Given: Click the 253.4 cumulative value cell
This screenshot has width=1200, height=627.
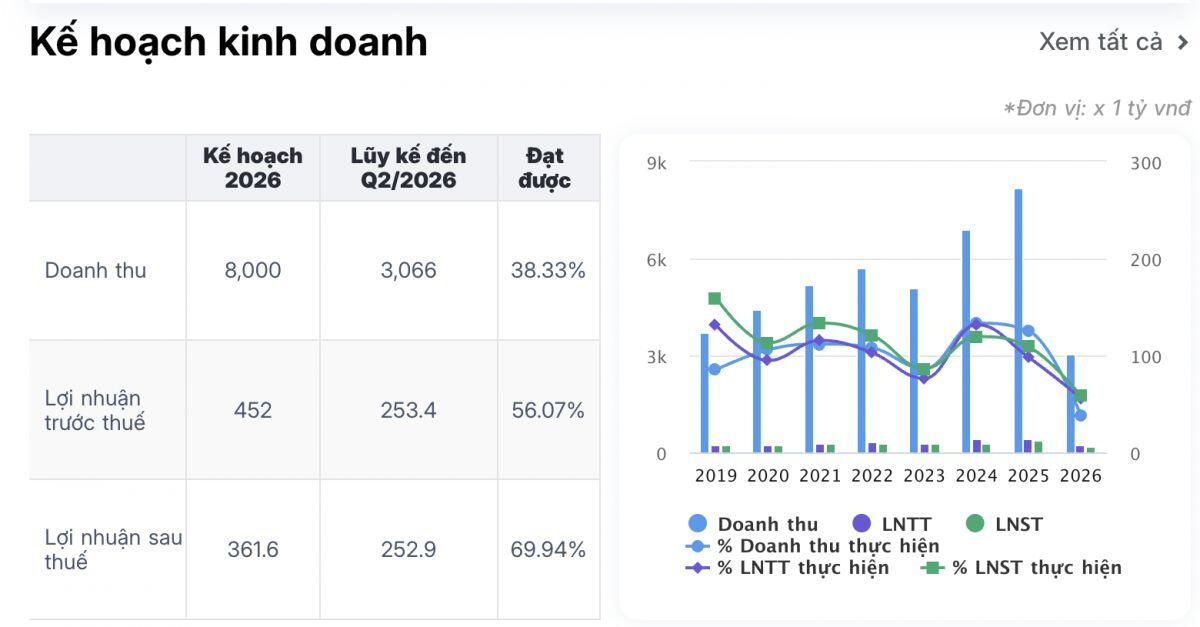Looking at the screenshot, I should click(409, 410).
